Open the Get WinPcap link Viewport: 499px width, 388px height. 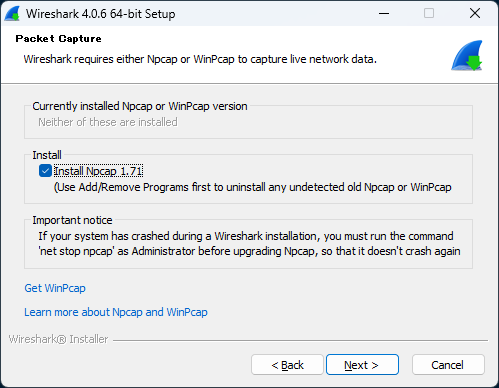(55, 288)
